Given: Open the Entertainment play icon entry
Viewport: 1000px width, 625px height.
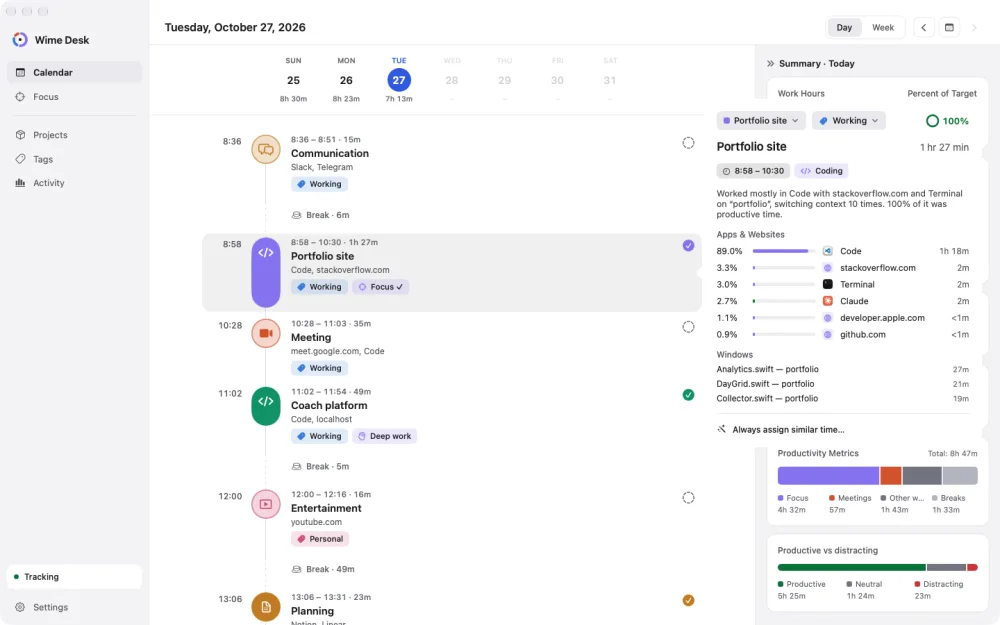Looking at the screenshot, I should point(266,504).
